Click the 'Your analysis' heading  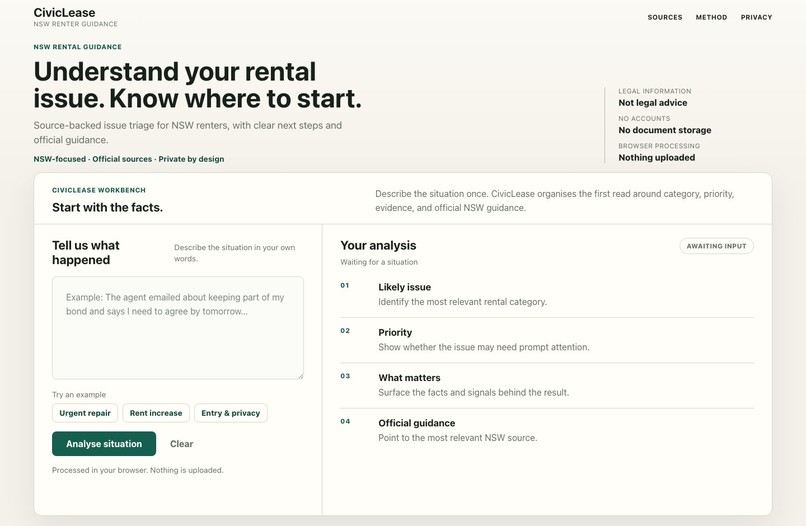[378, 245]
